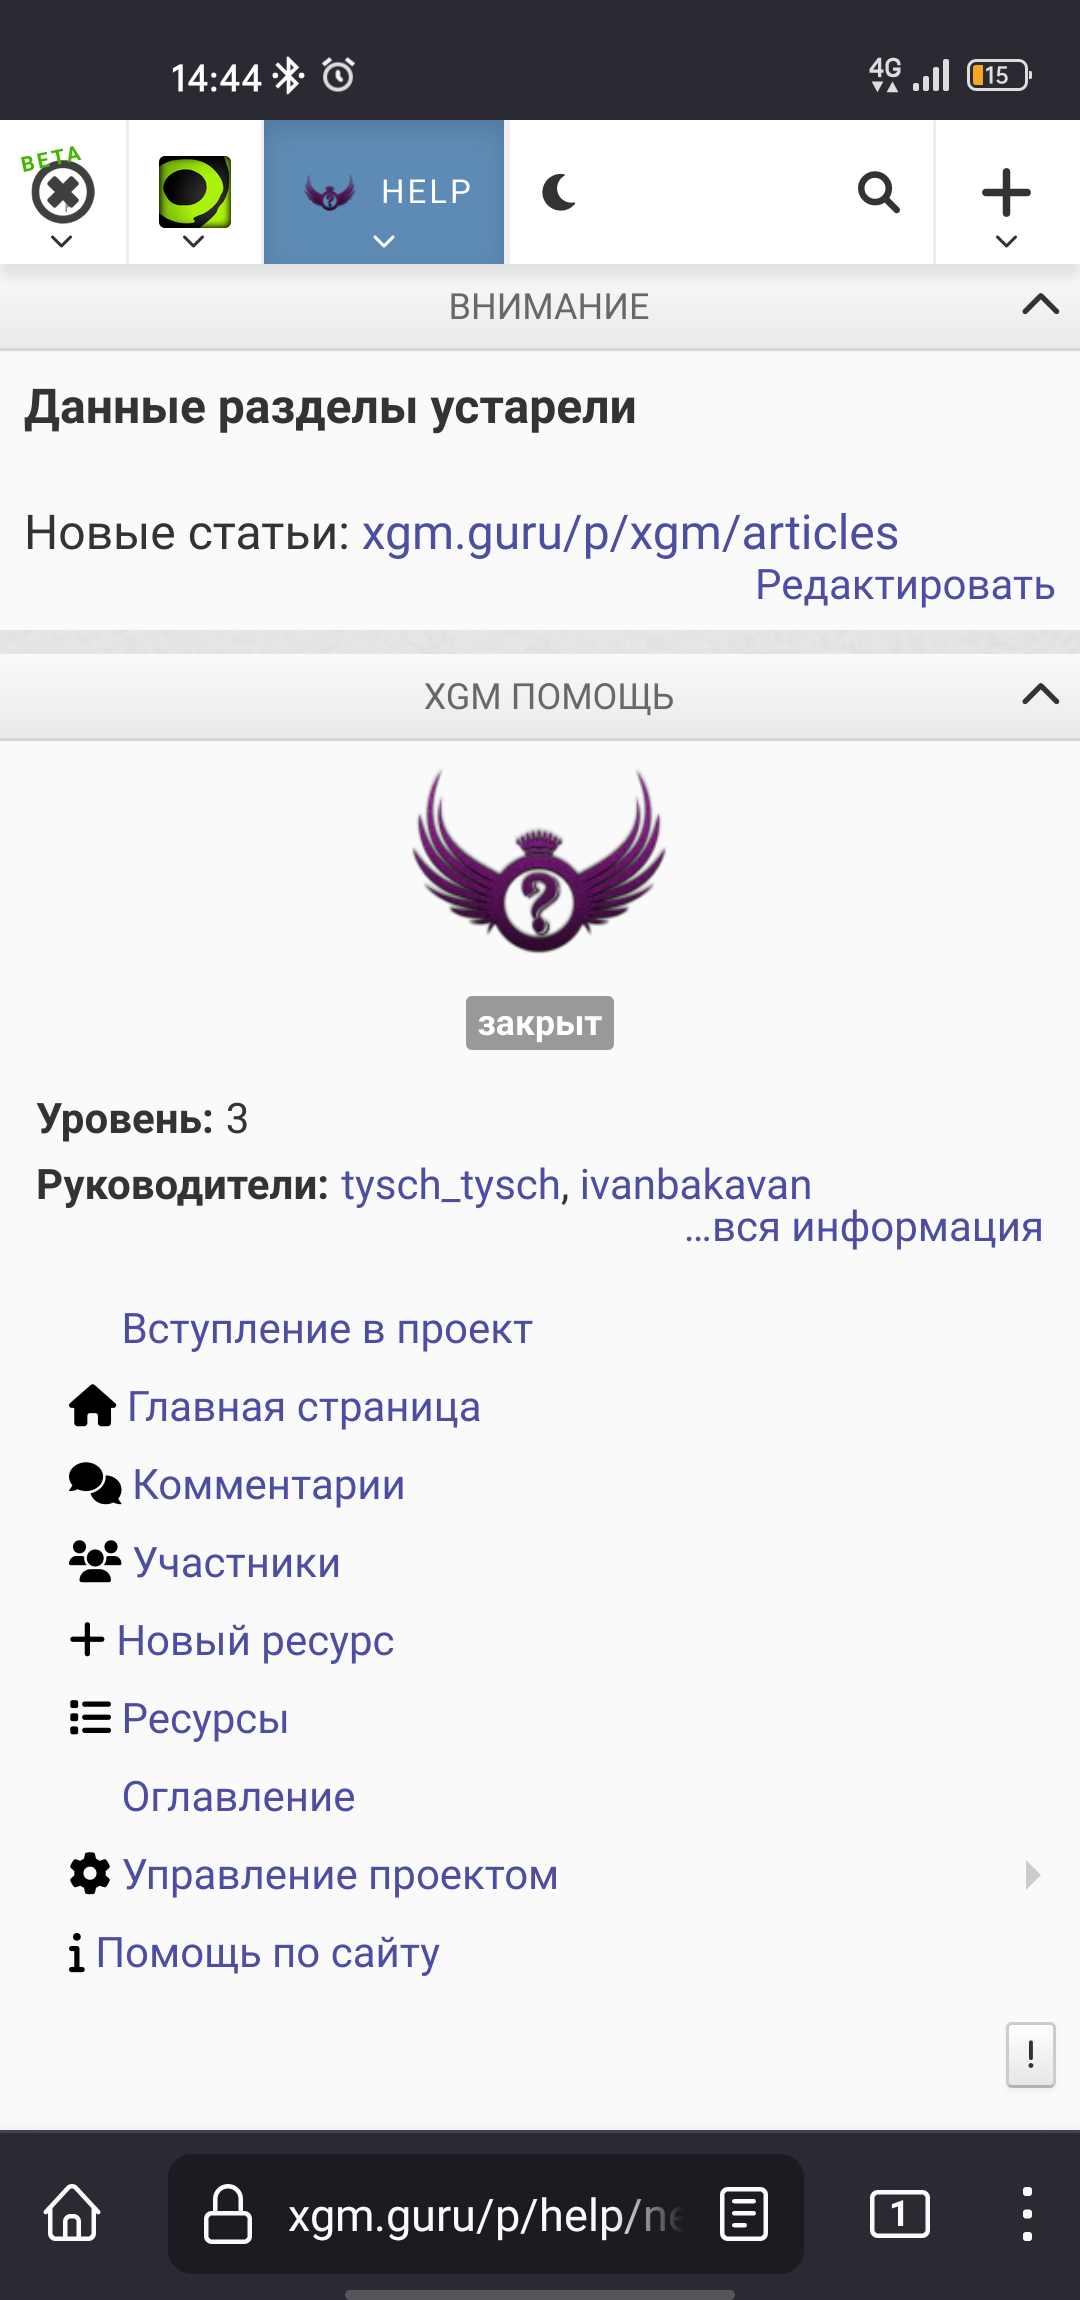Tap the purple winged project logo

point(539,861)
